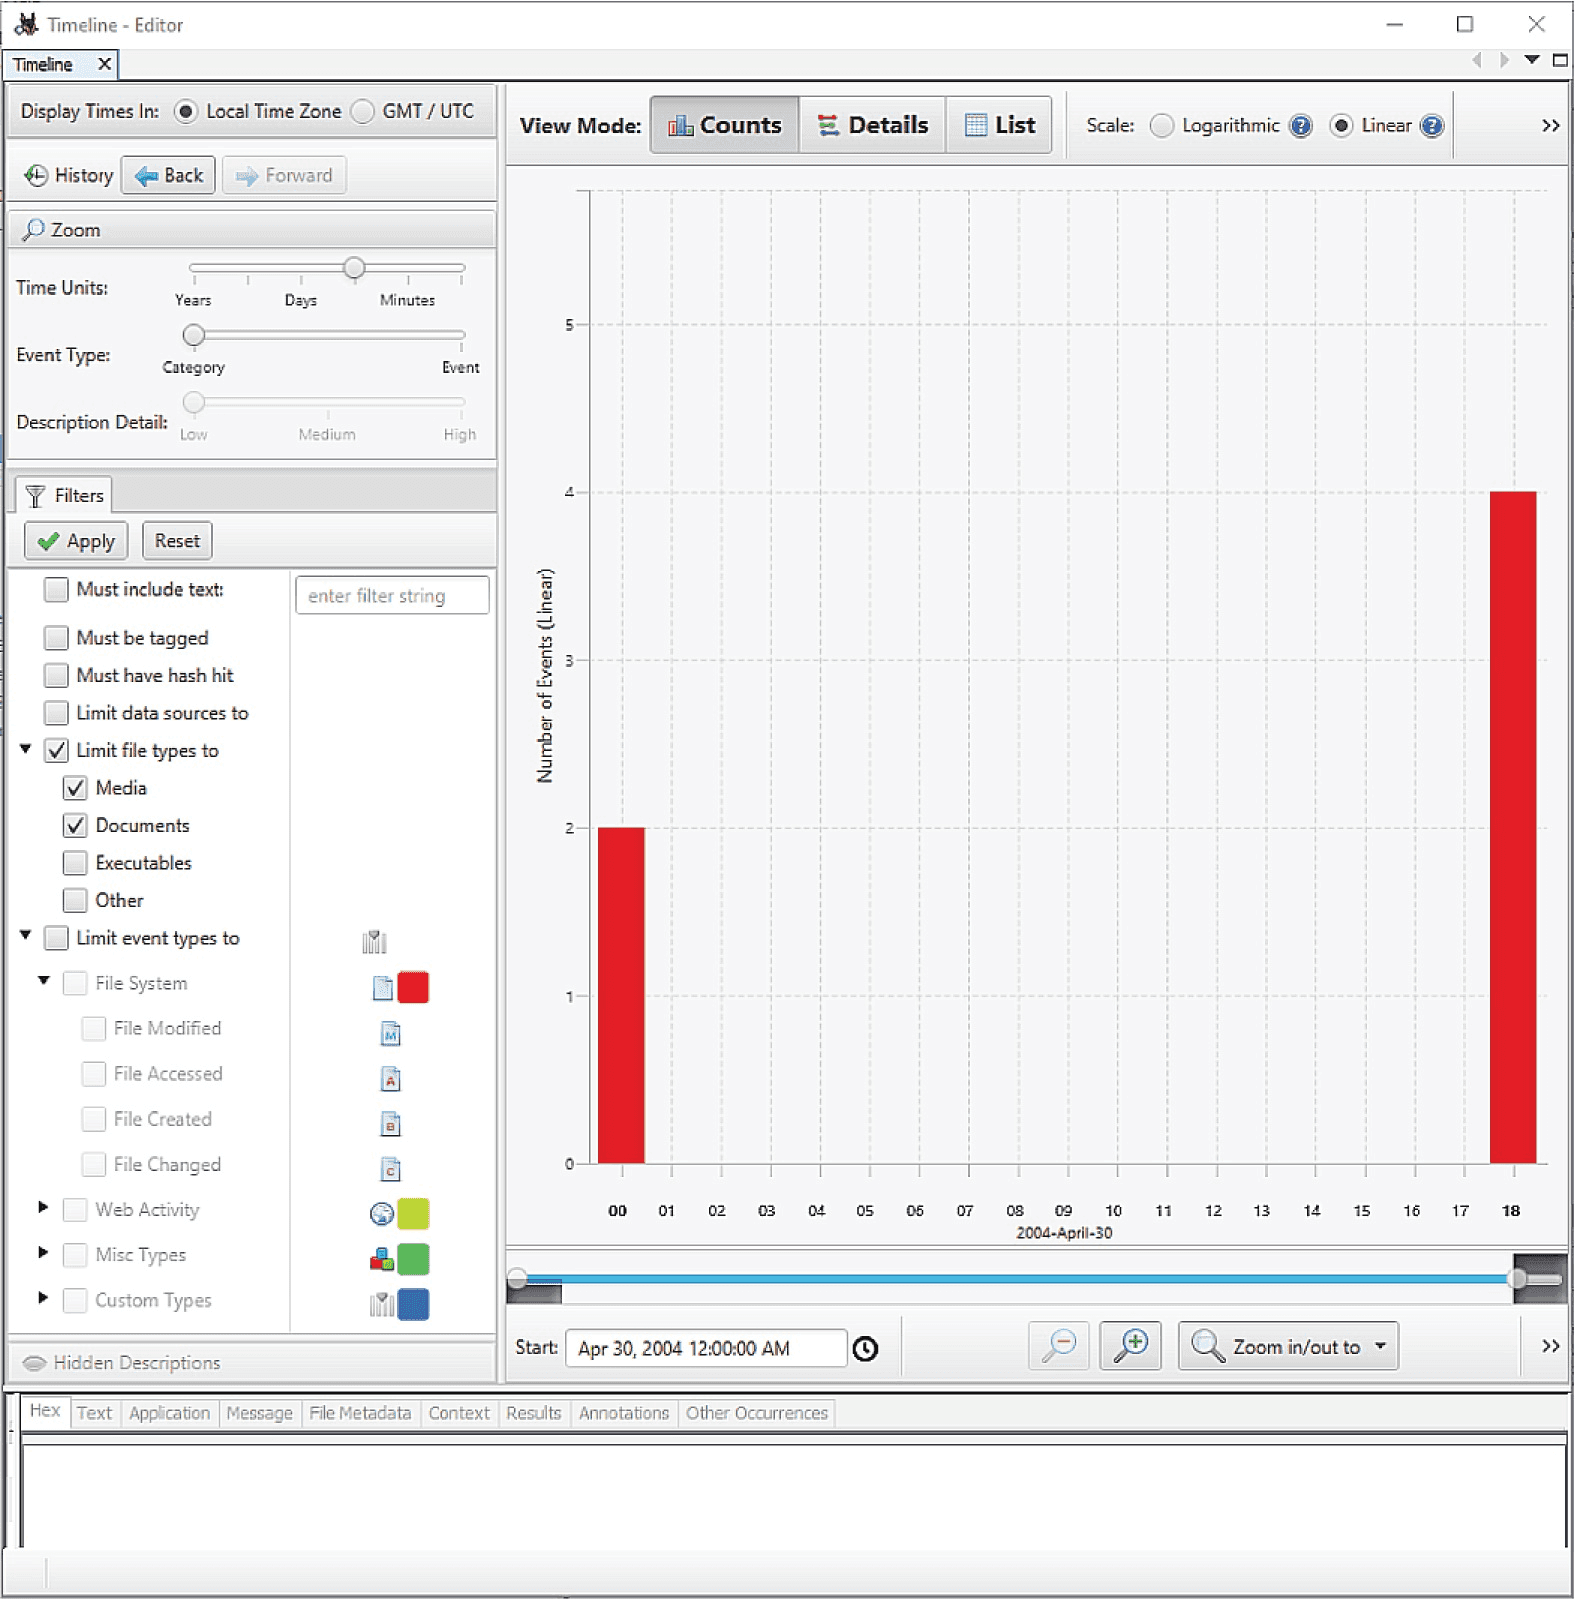This screenshot has width=1575, height=1599.
Task: Expand view mode toolbar overflow arrows
Action: coord(1551,126)
